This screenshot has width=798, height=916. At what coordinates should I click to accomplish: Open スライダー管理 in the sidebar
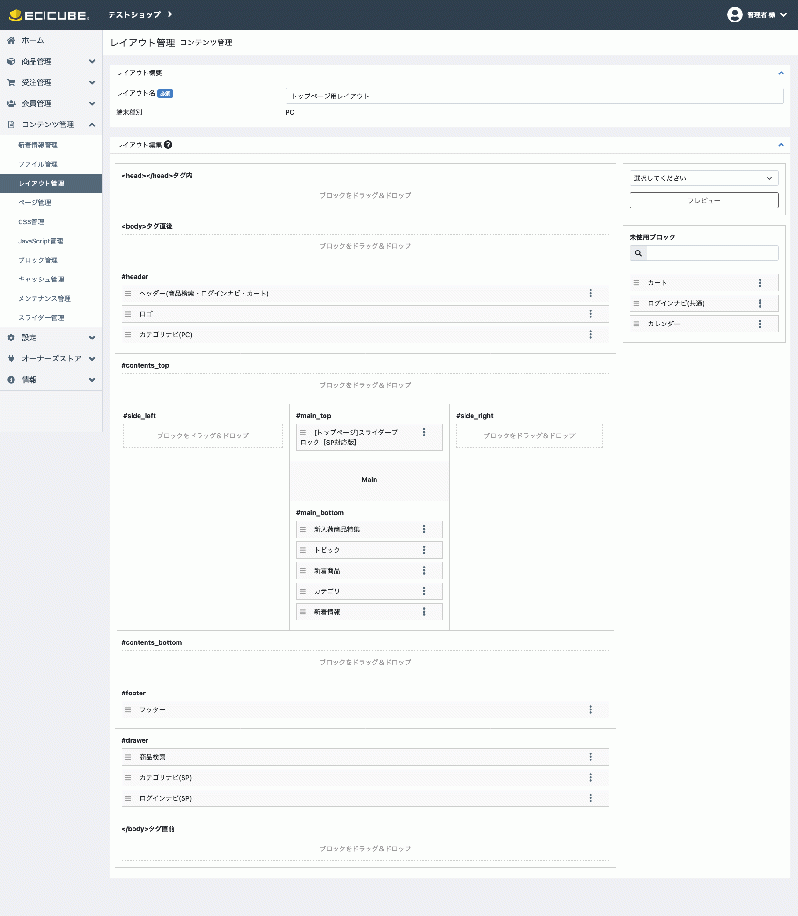[x=51, y=318]
